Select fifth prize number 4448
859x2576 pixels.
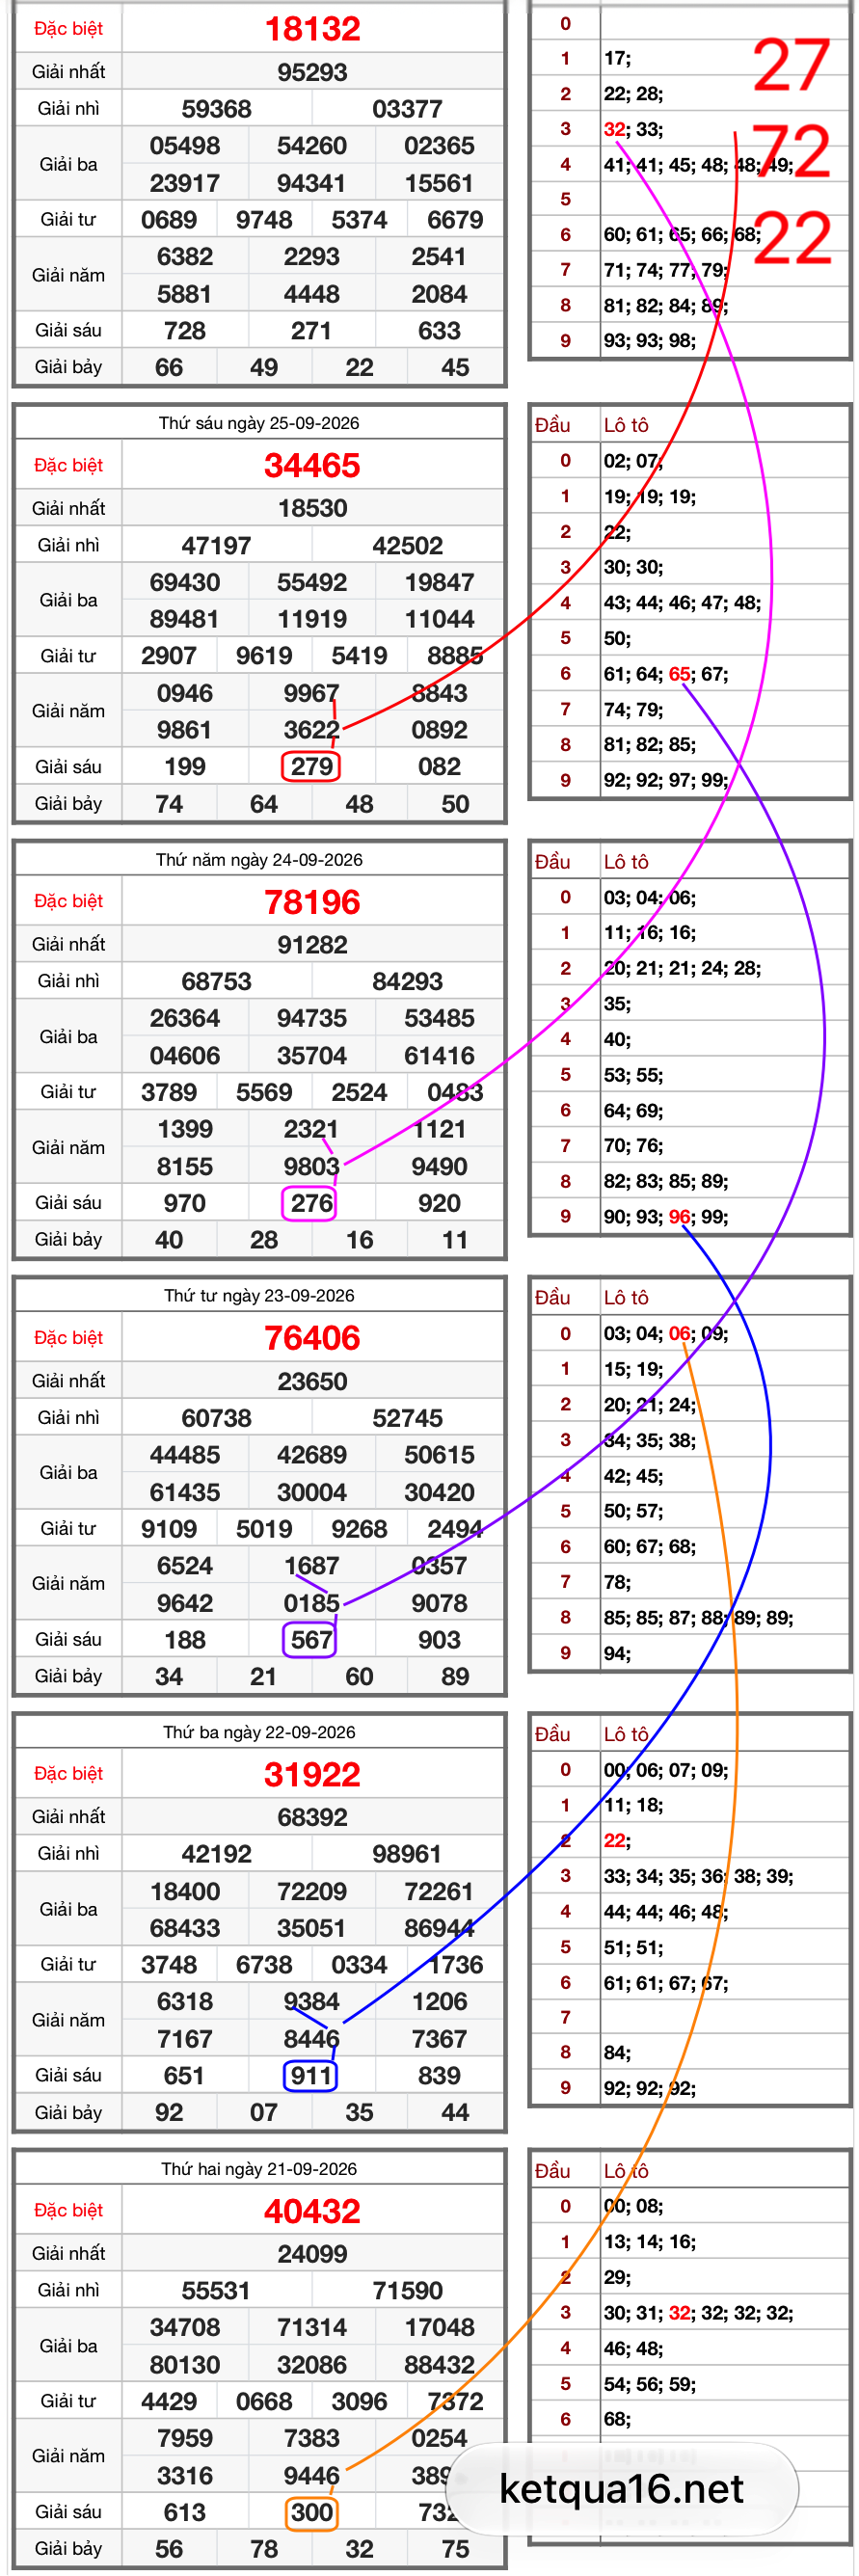point(312,294)
